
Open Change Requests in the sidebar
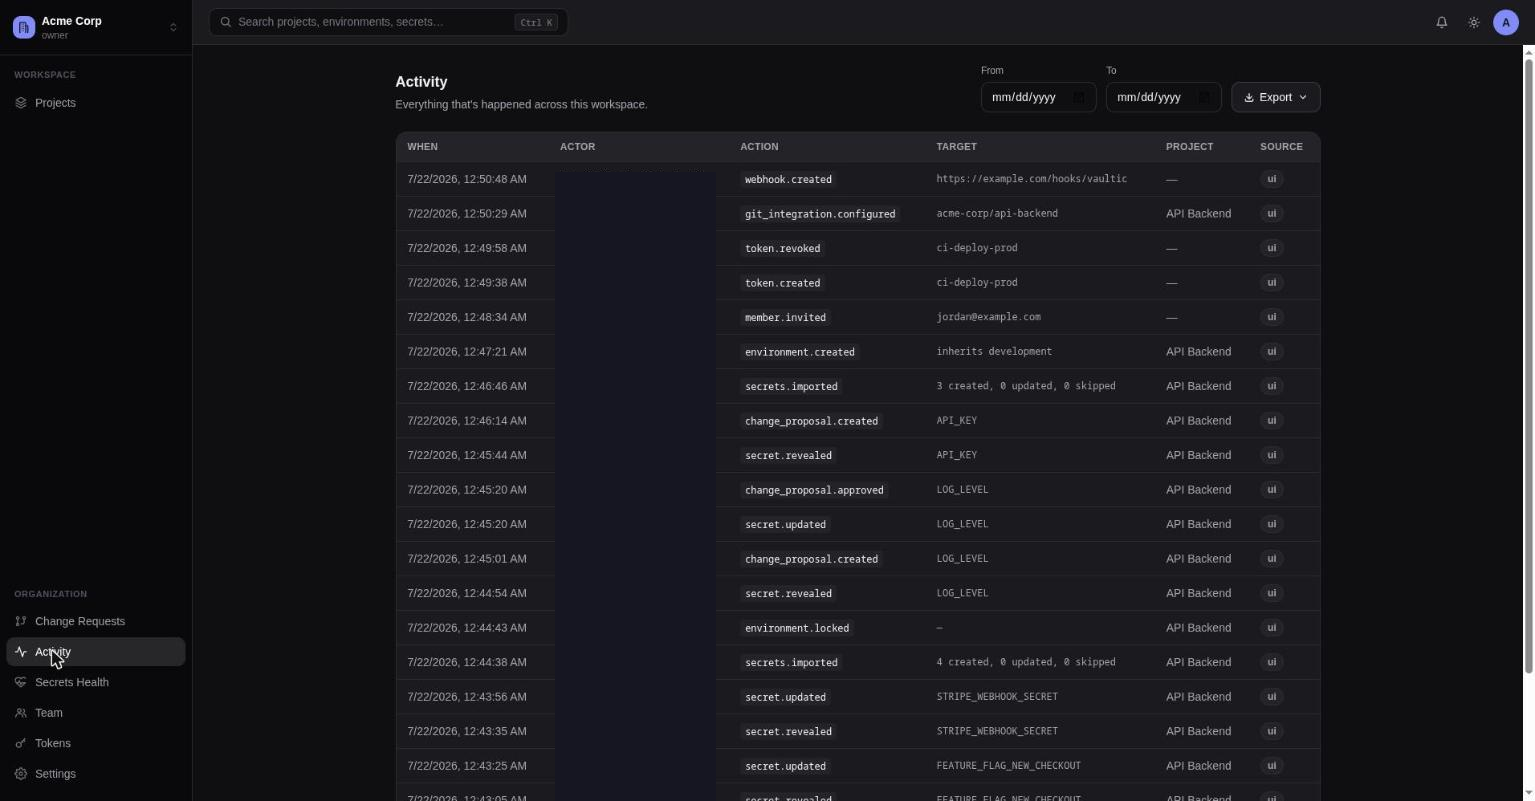coord(95,621)
